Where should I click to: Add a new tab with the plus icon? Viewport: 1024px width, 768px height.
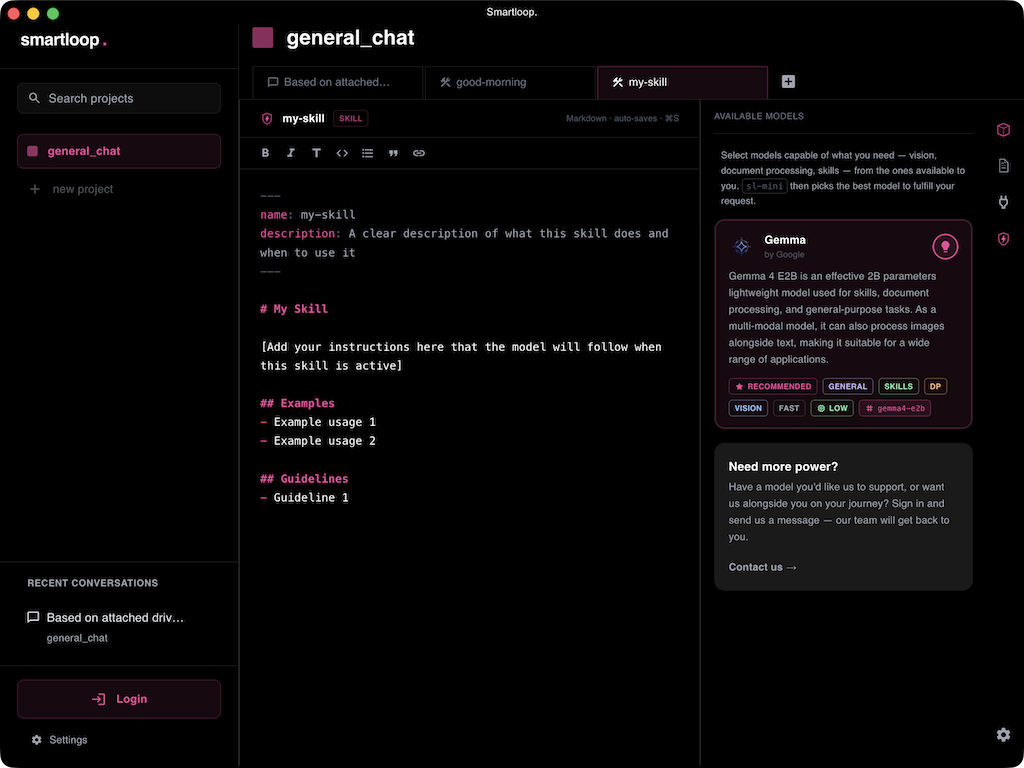click(x=788, y=82)
